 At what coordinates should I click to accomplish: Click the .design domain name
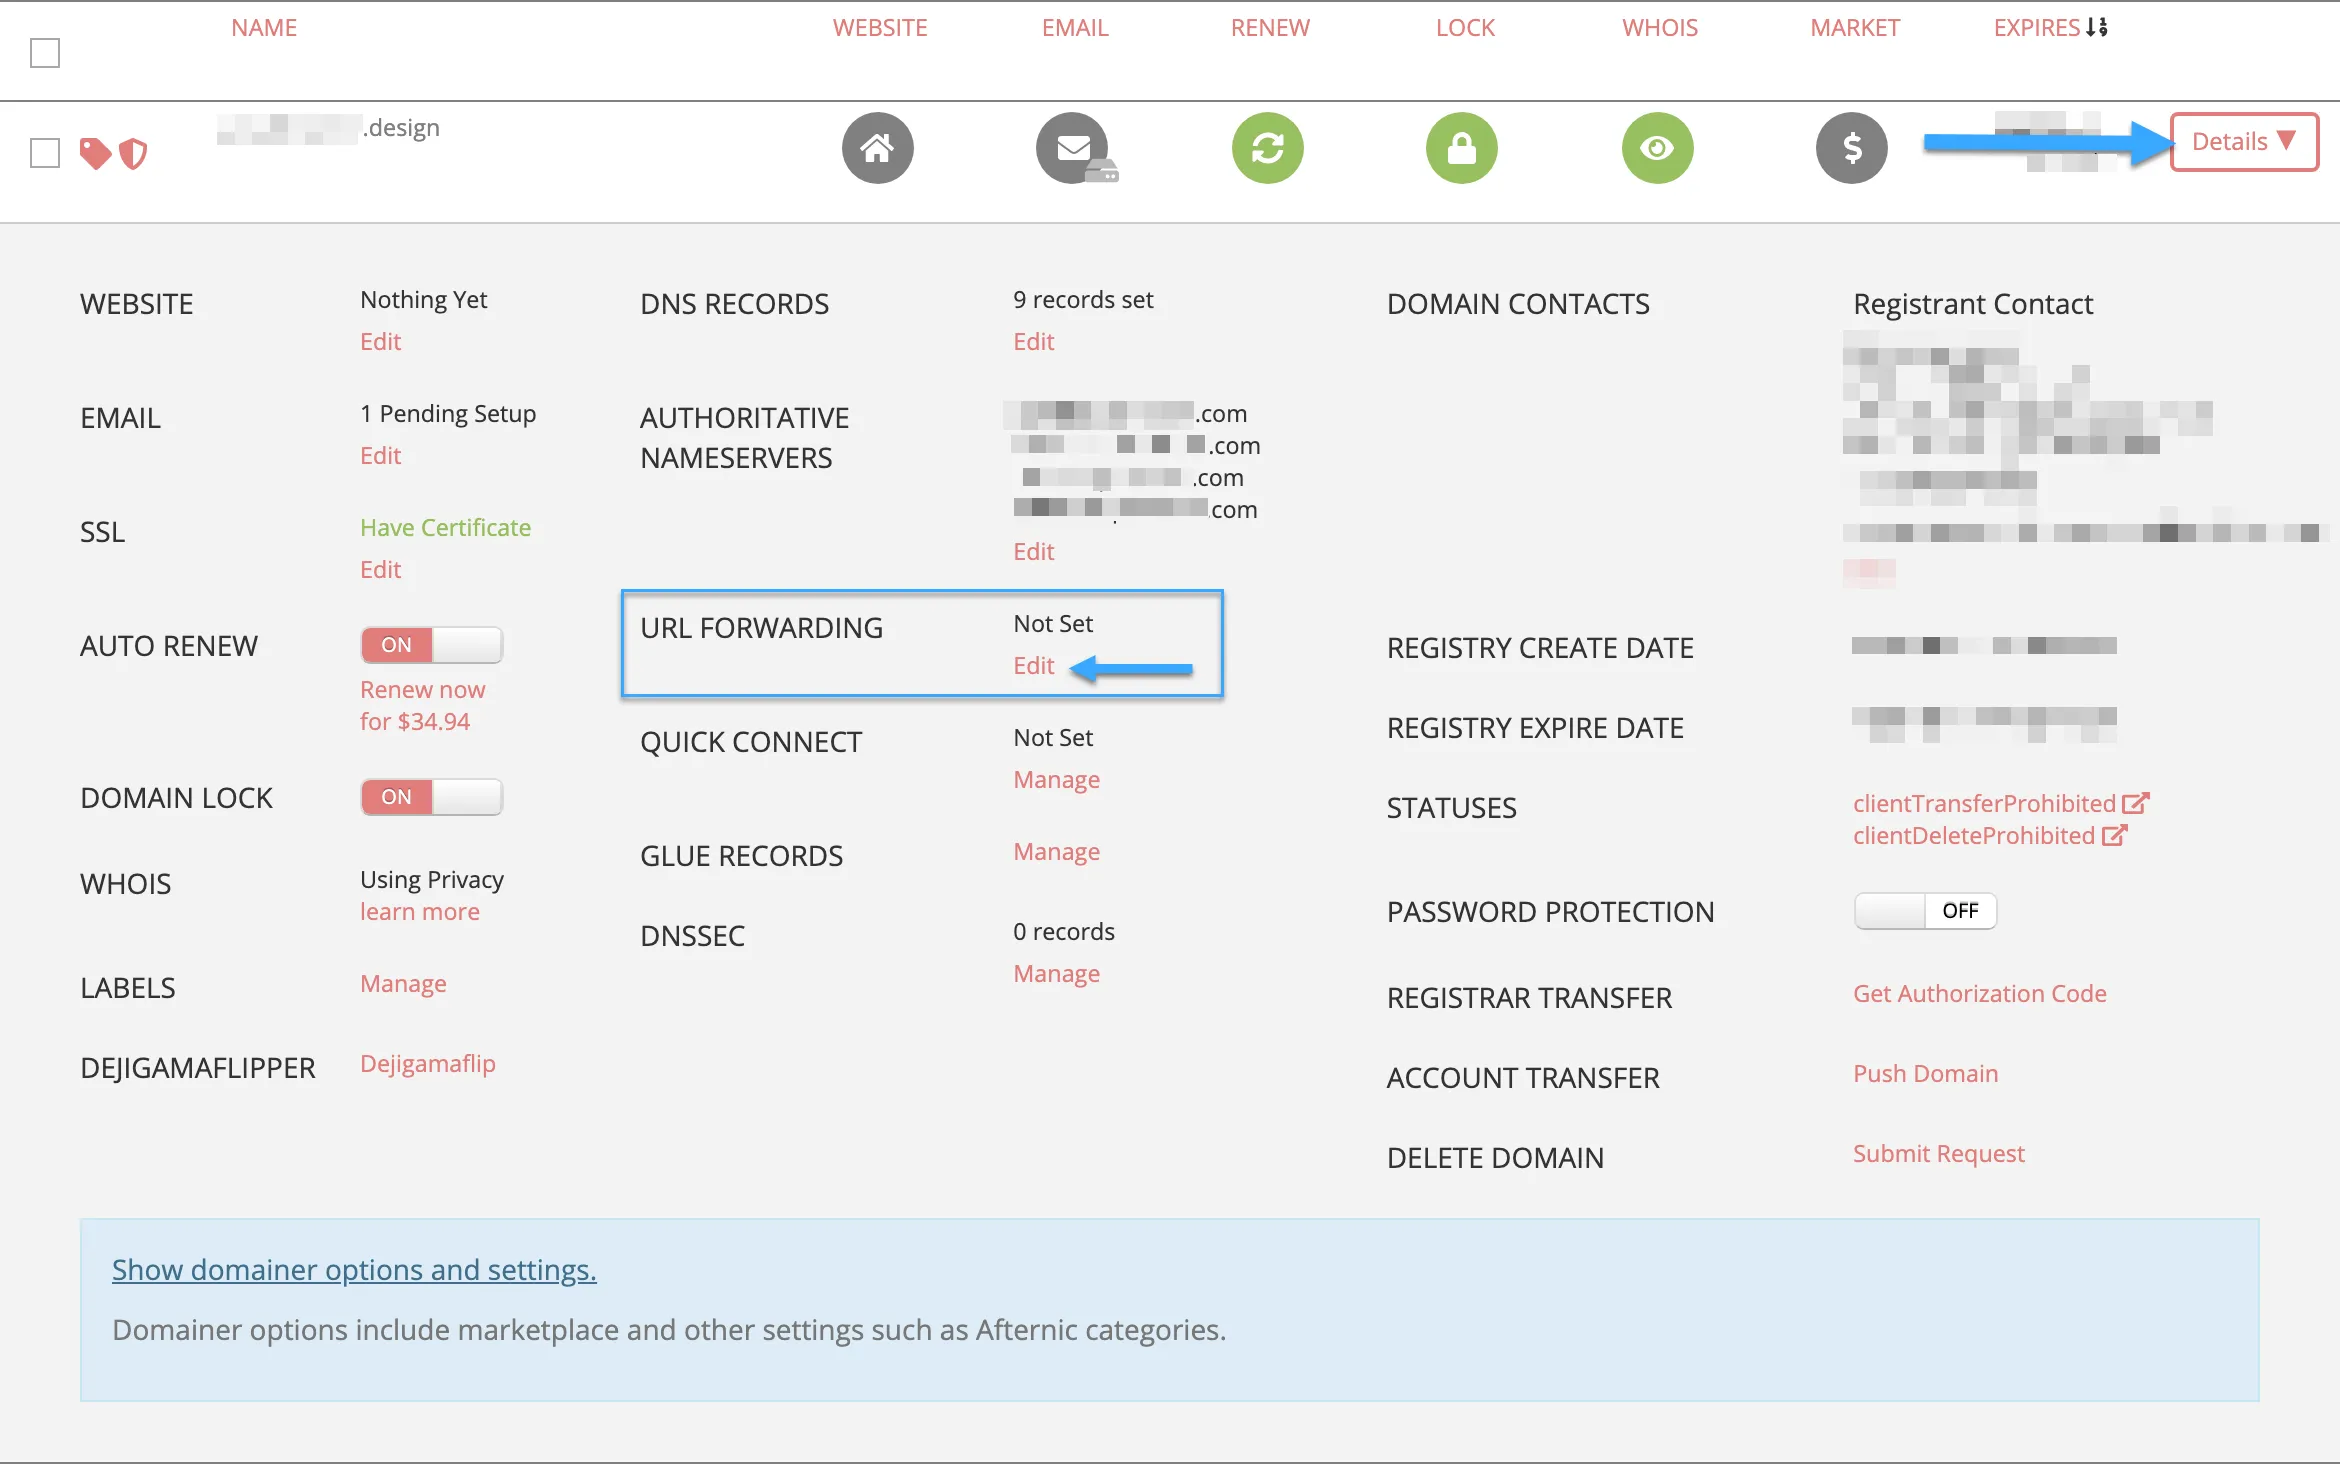[328, 128]
